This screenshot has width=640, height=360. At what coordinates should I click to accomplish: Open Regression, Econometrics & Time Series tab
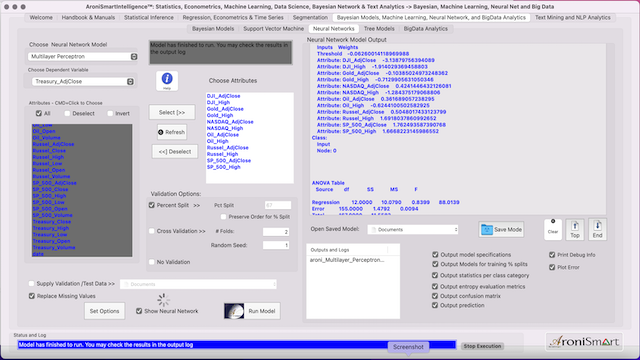pos(233,18)
